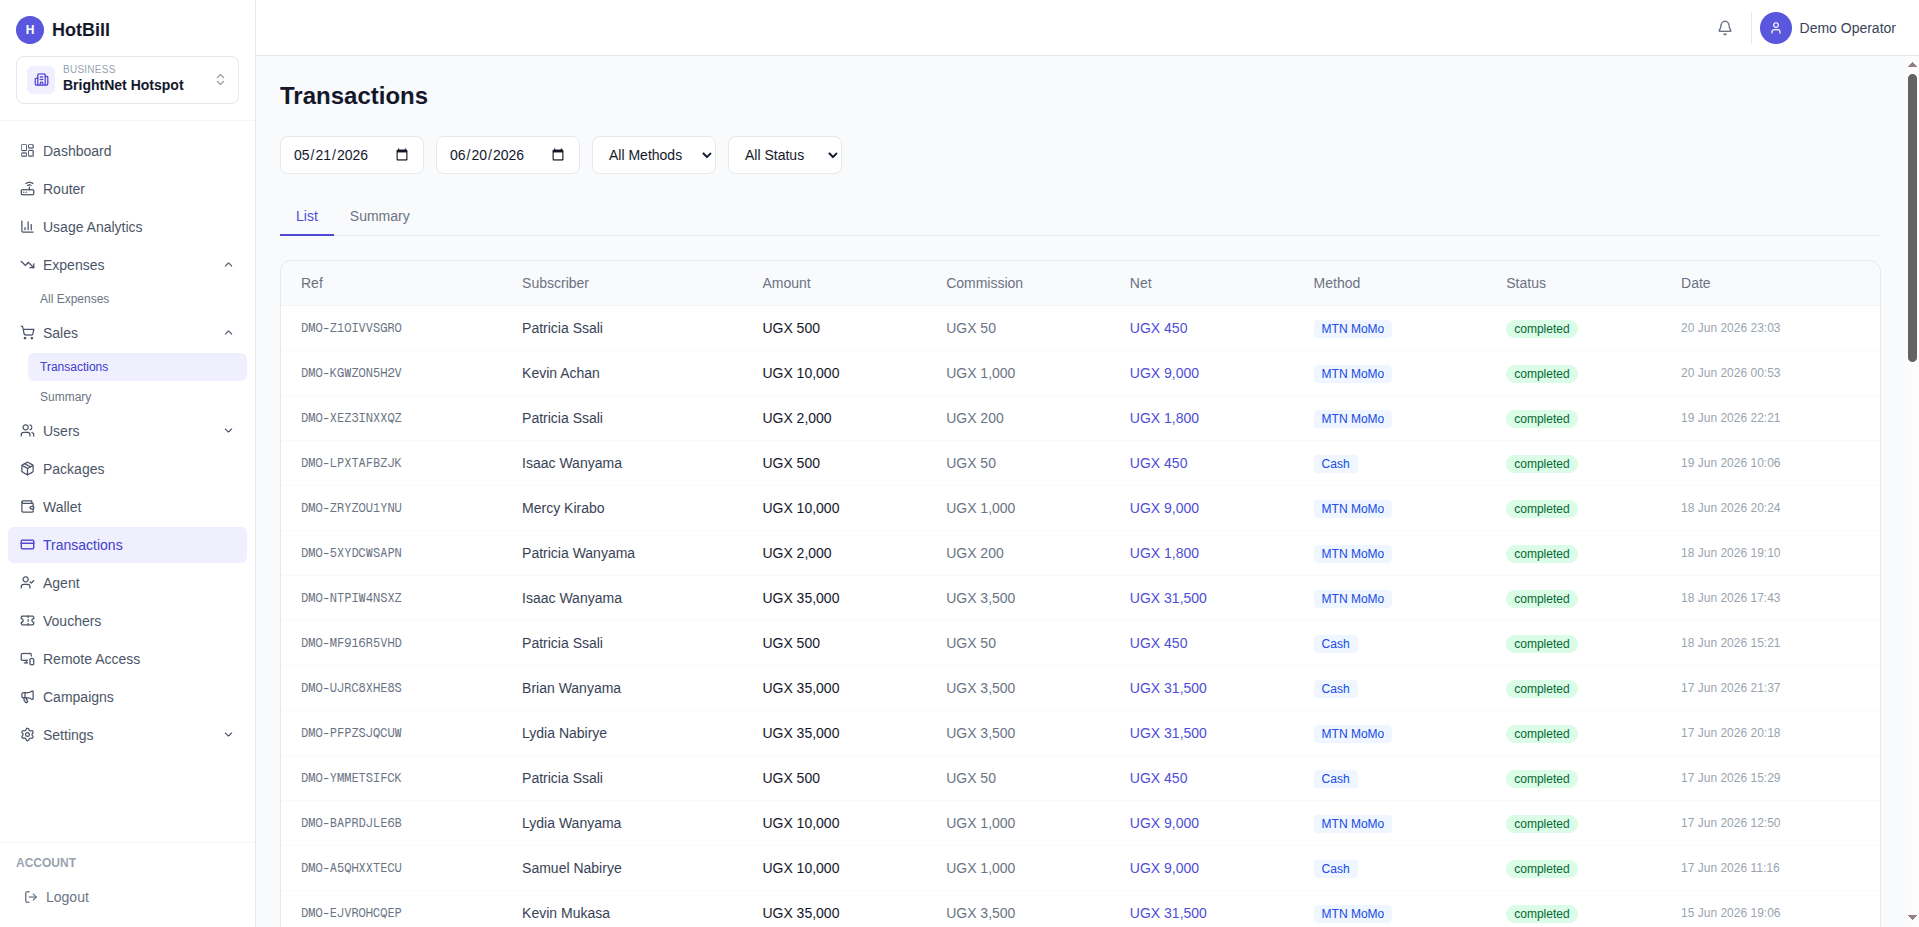Click the Agent person icon

(28, 583)
